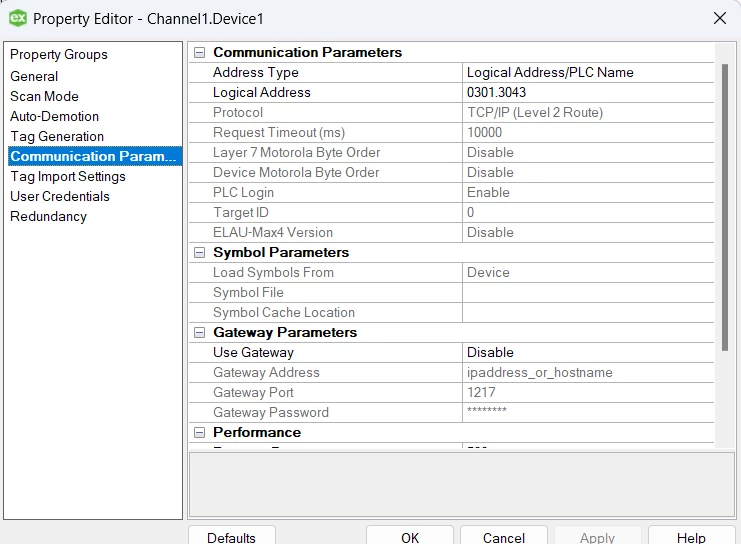
Task: Select the PLC Login property label
Action: click(x=243, y=192)
